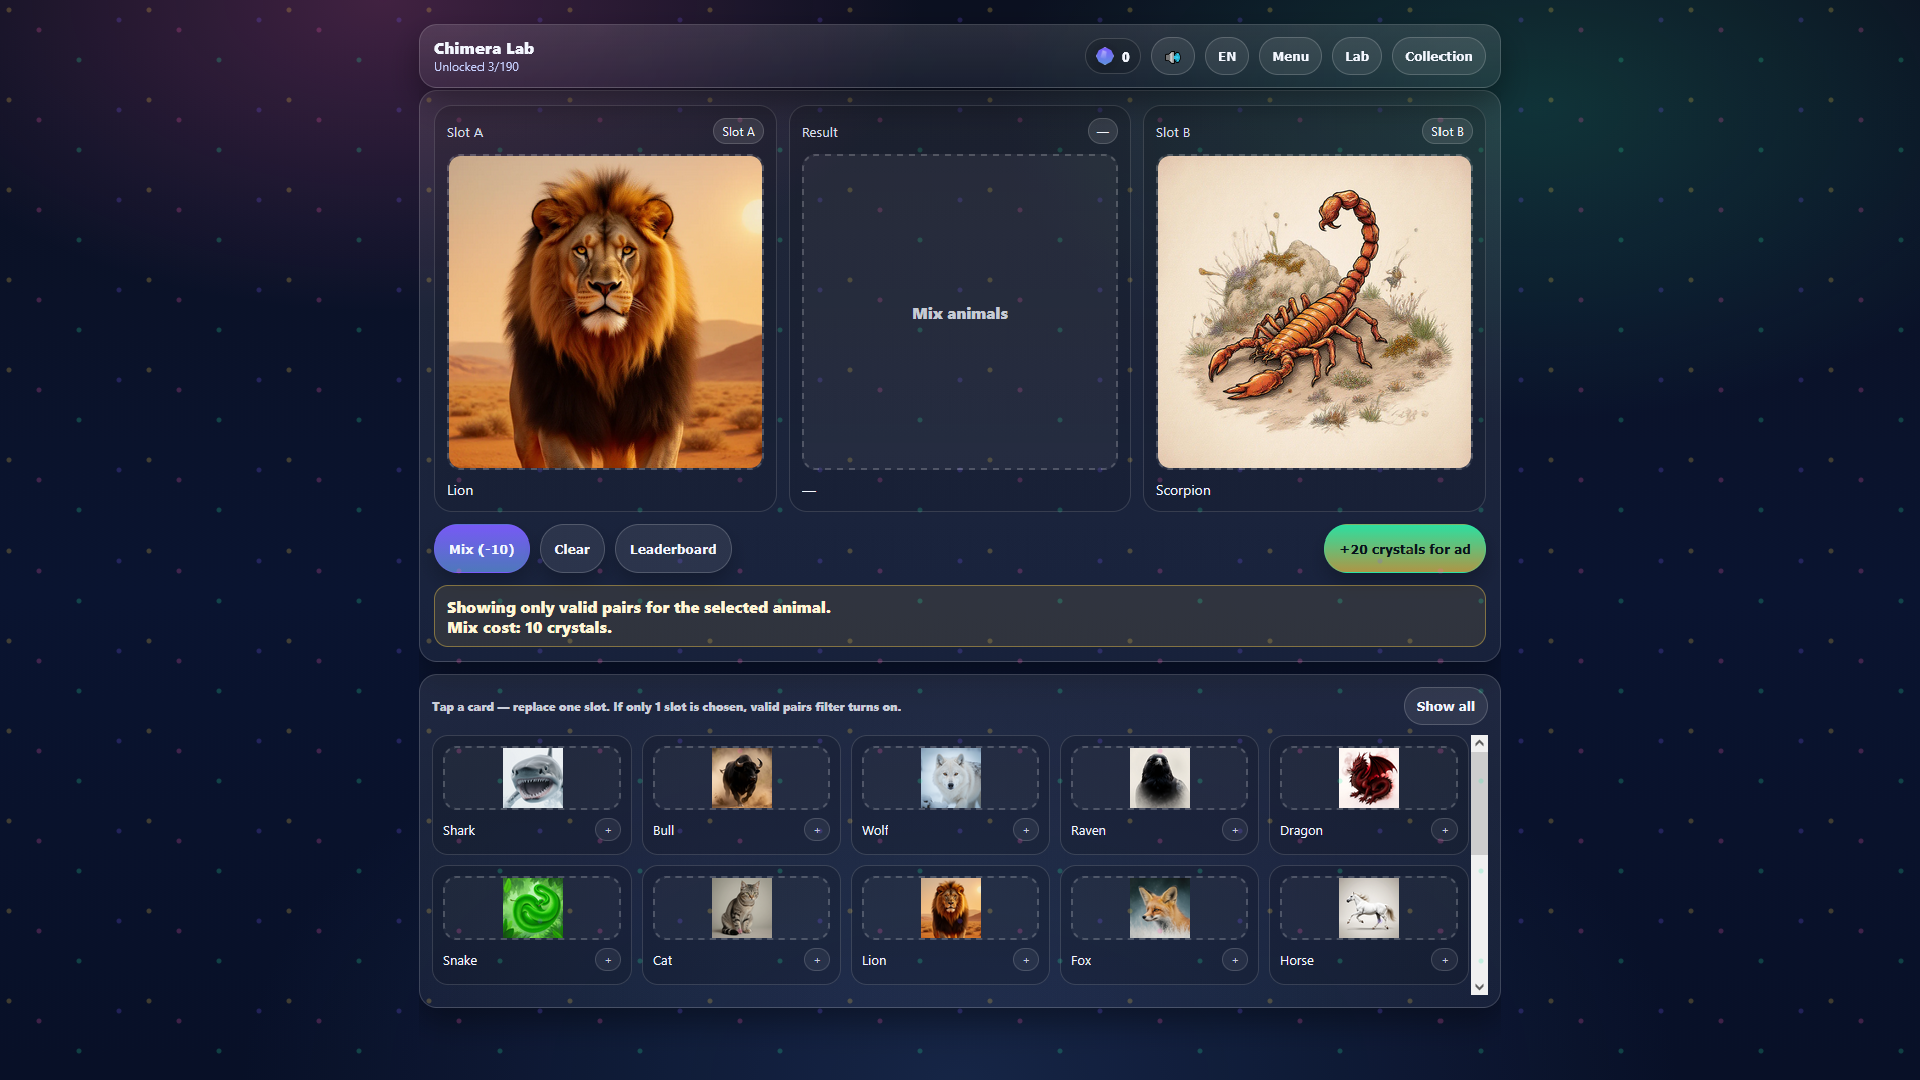Click the Mix (-10) button

click(481, 548)
